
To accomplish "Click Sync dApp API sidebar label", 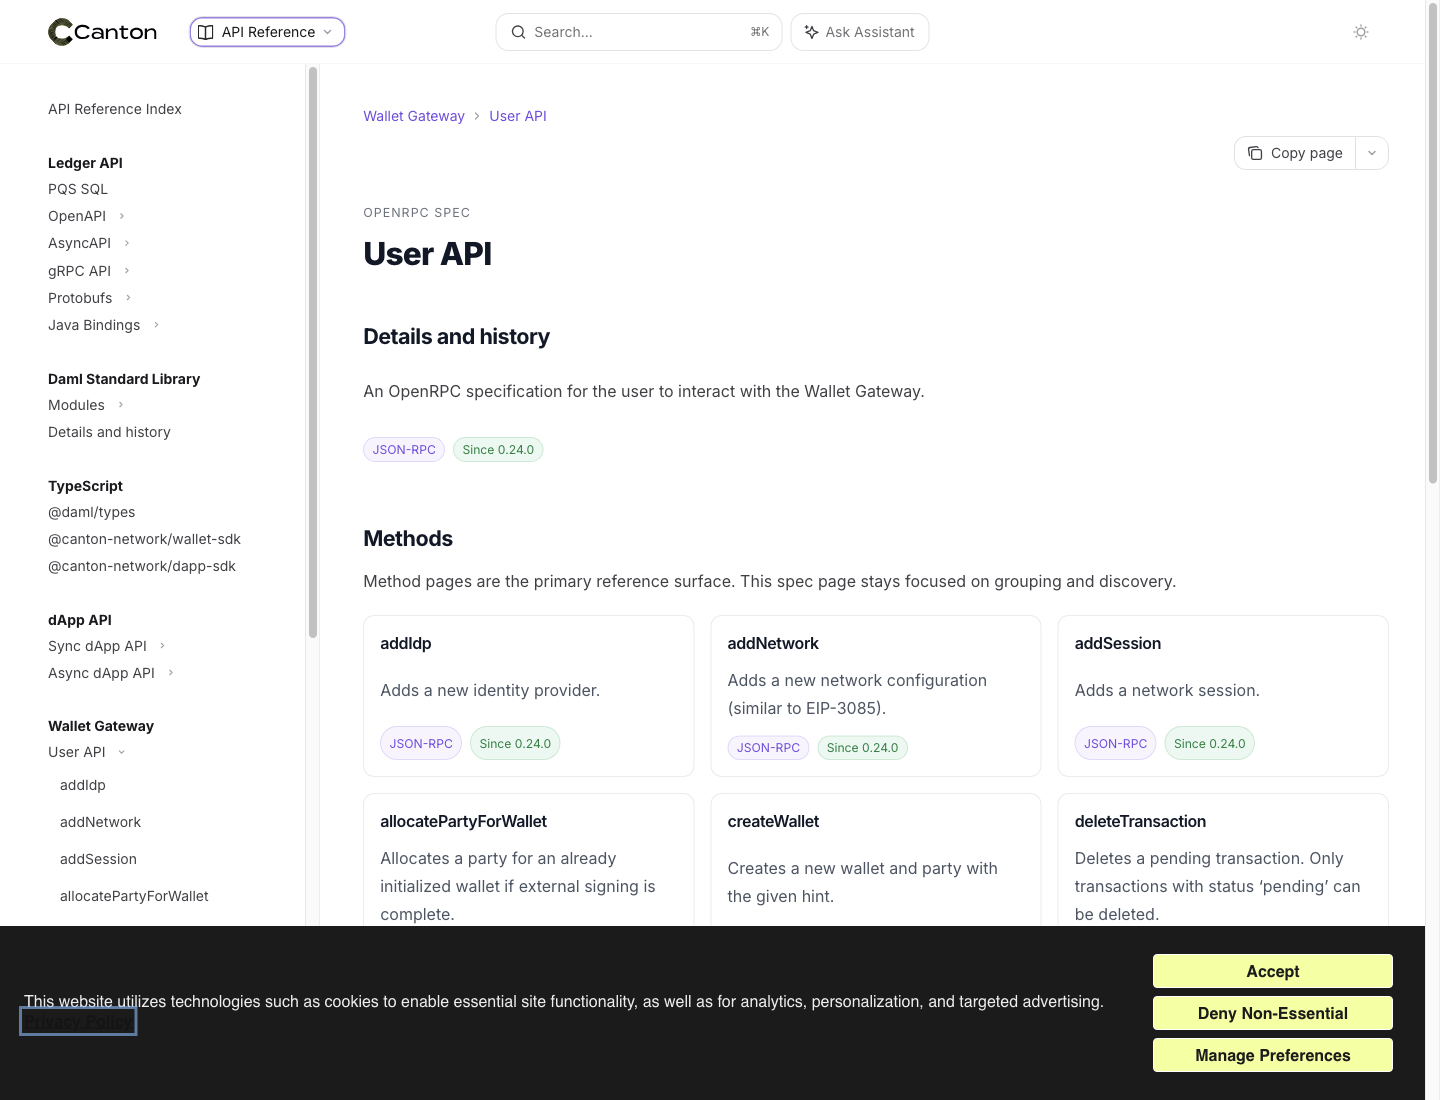I will tap(97, 646).
